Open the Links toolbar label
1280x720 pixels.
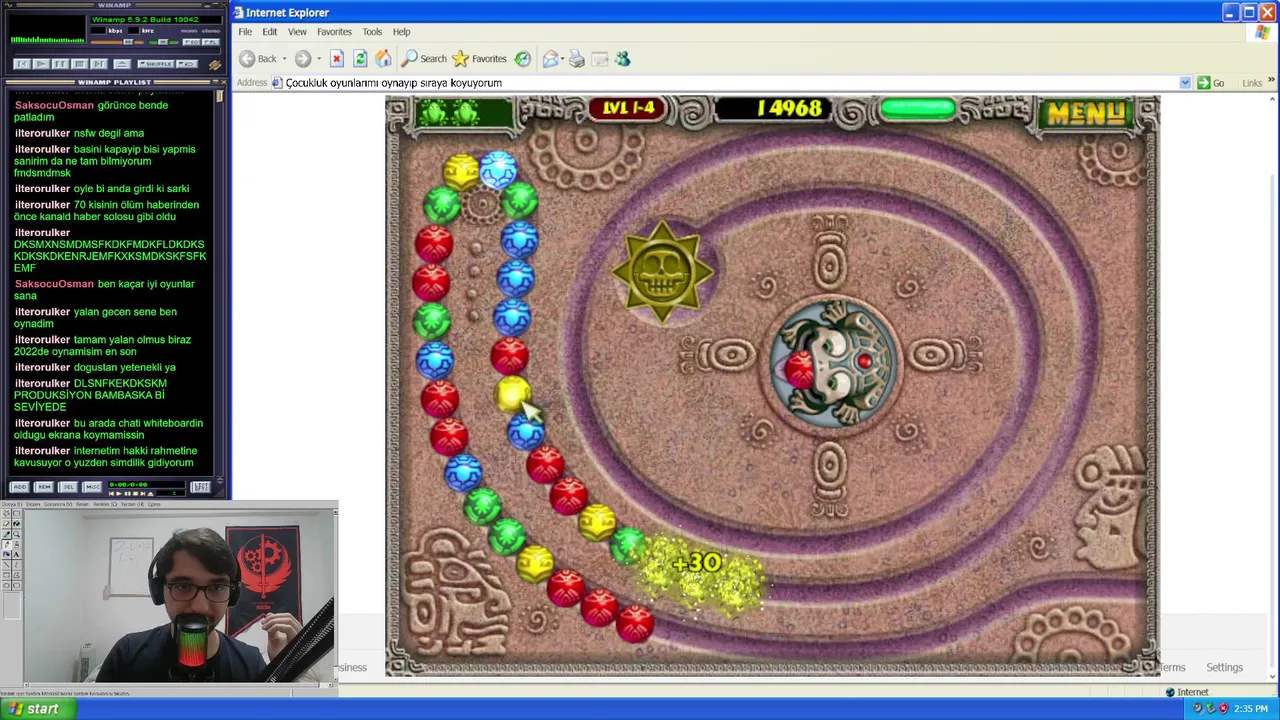click(x=1252, y=83)
